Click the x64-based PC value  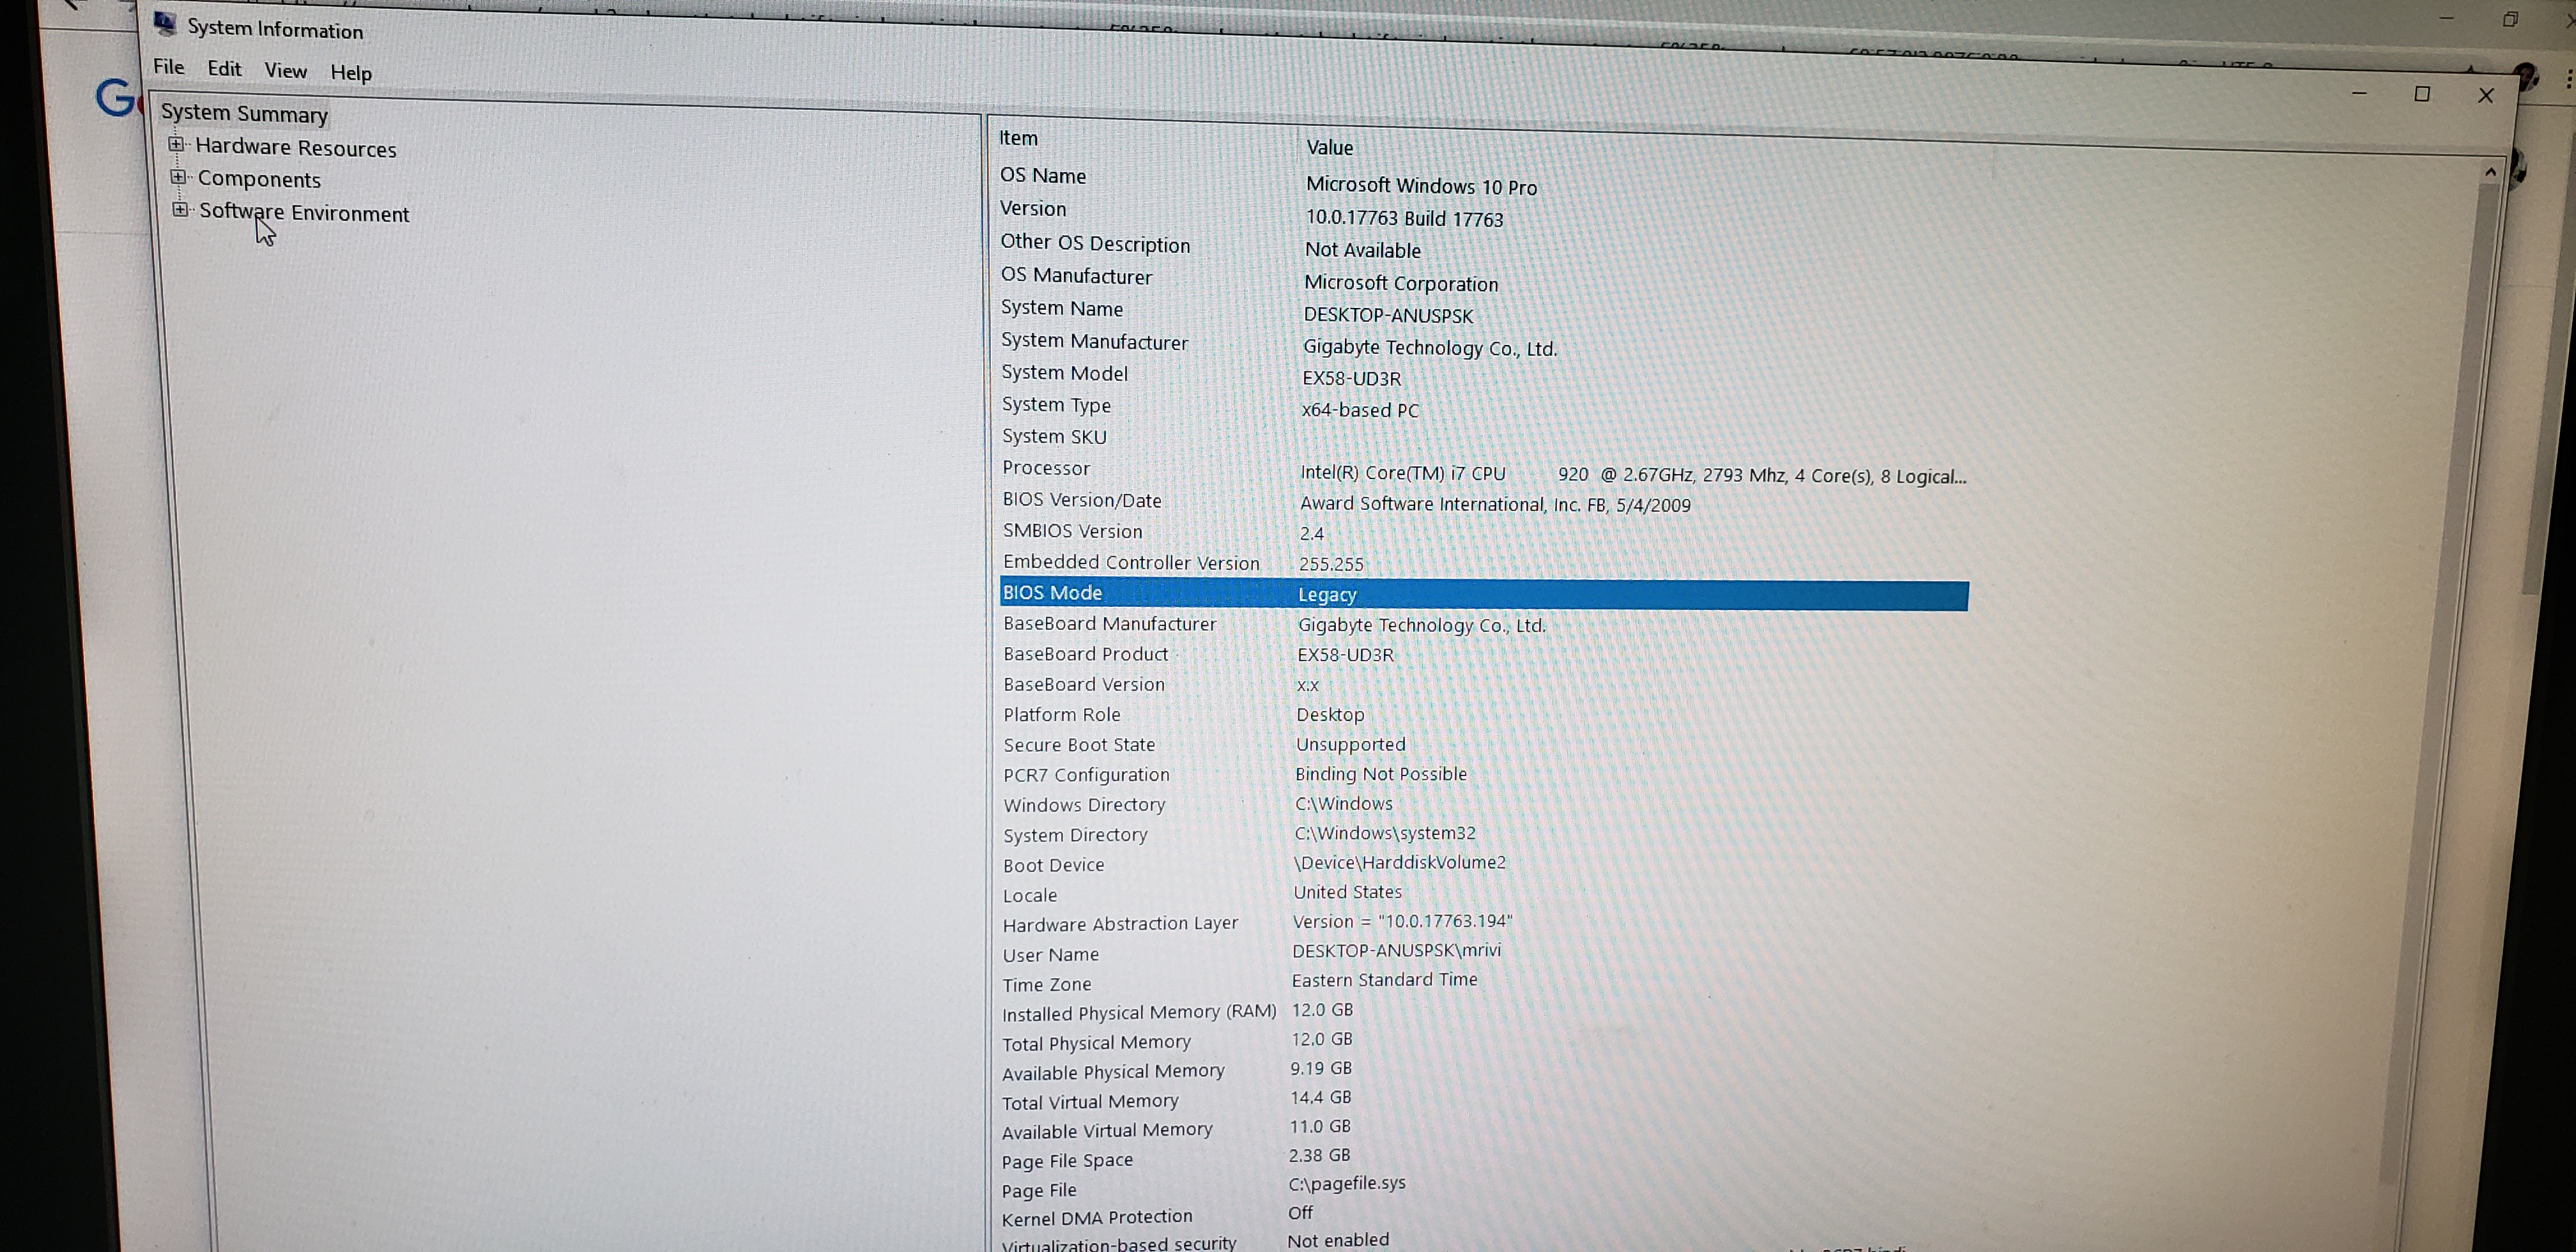(x=1360, y=410)
